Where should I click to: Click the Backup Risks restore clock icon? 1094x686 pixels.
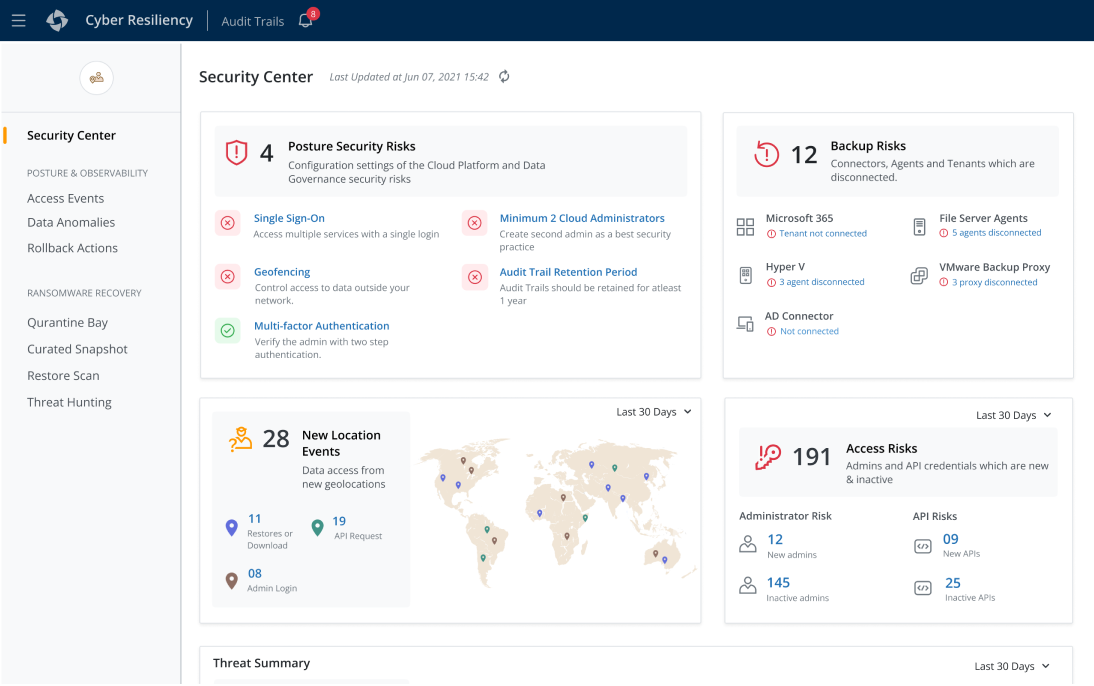point(766,154)
